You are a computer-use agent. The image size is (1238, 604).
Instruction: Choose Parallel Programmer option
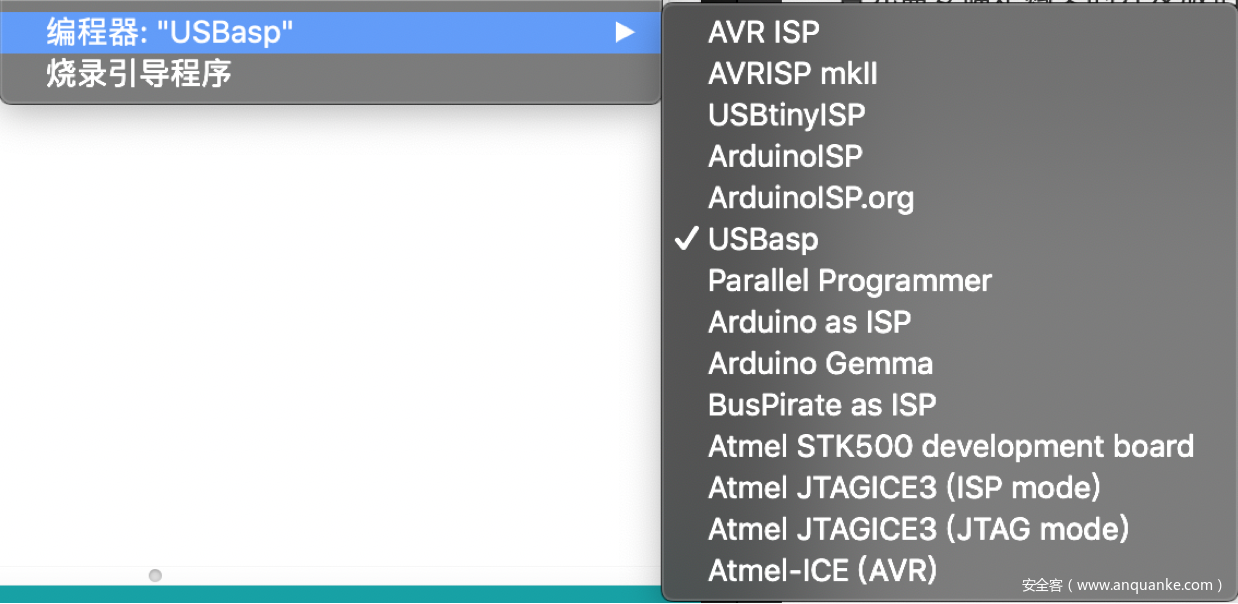tap(849, 281)
